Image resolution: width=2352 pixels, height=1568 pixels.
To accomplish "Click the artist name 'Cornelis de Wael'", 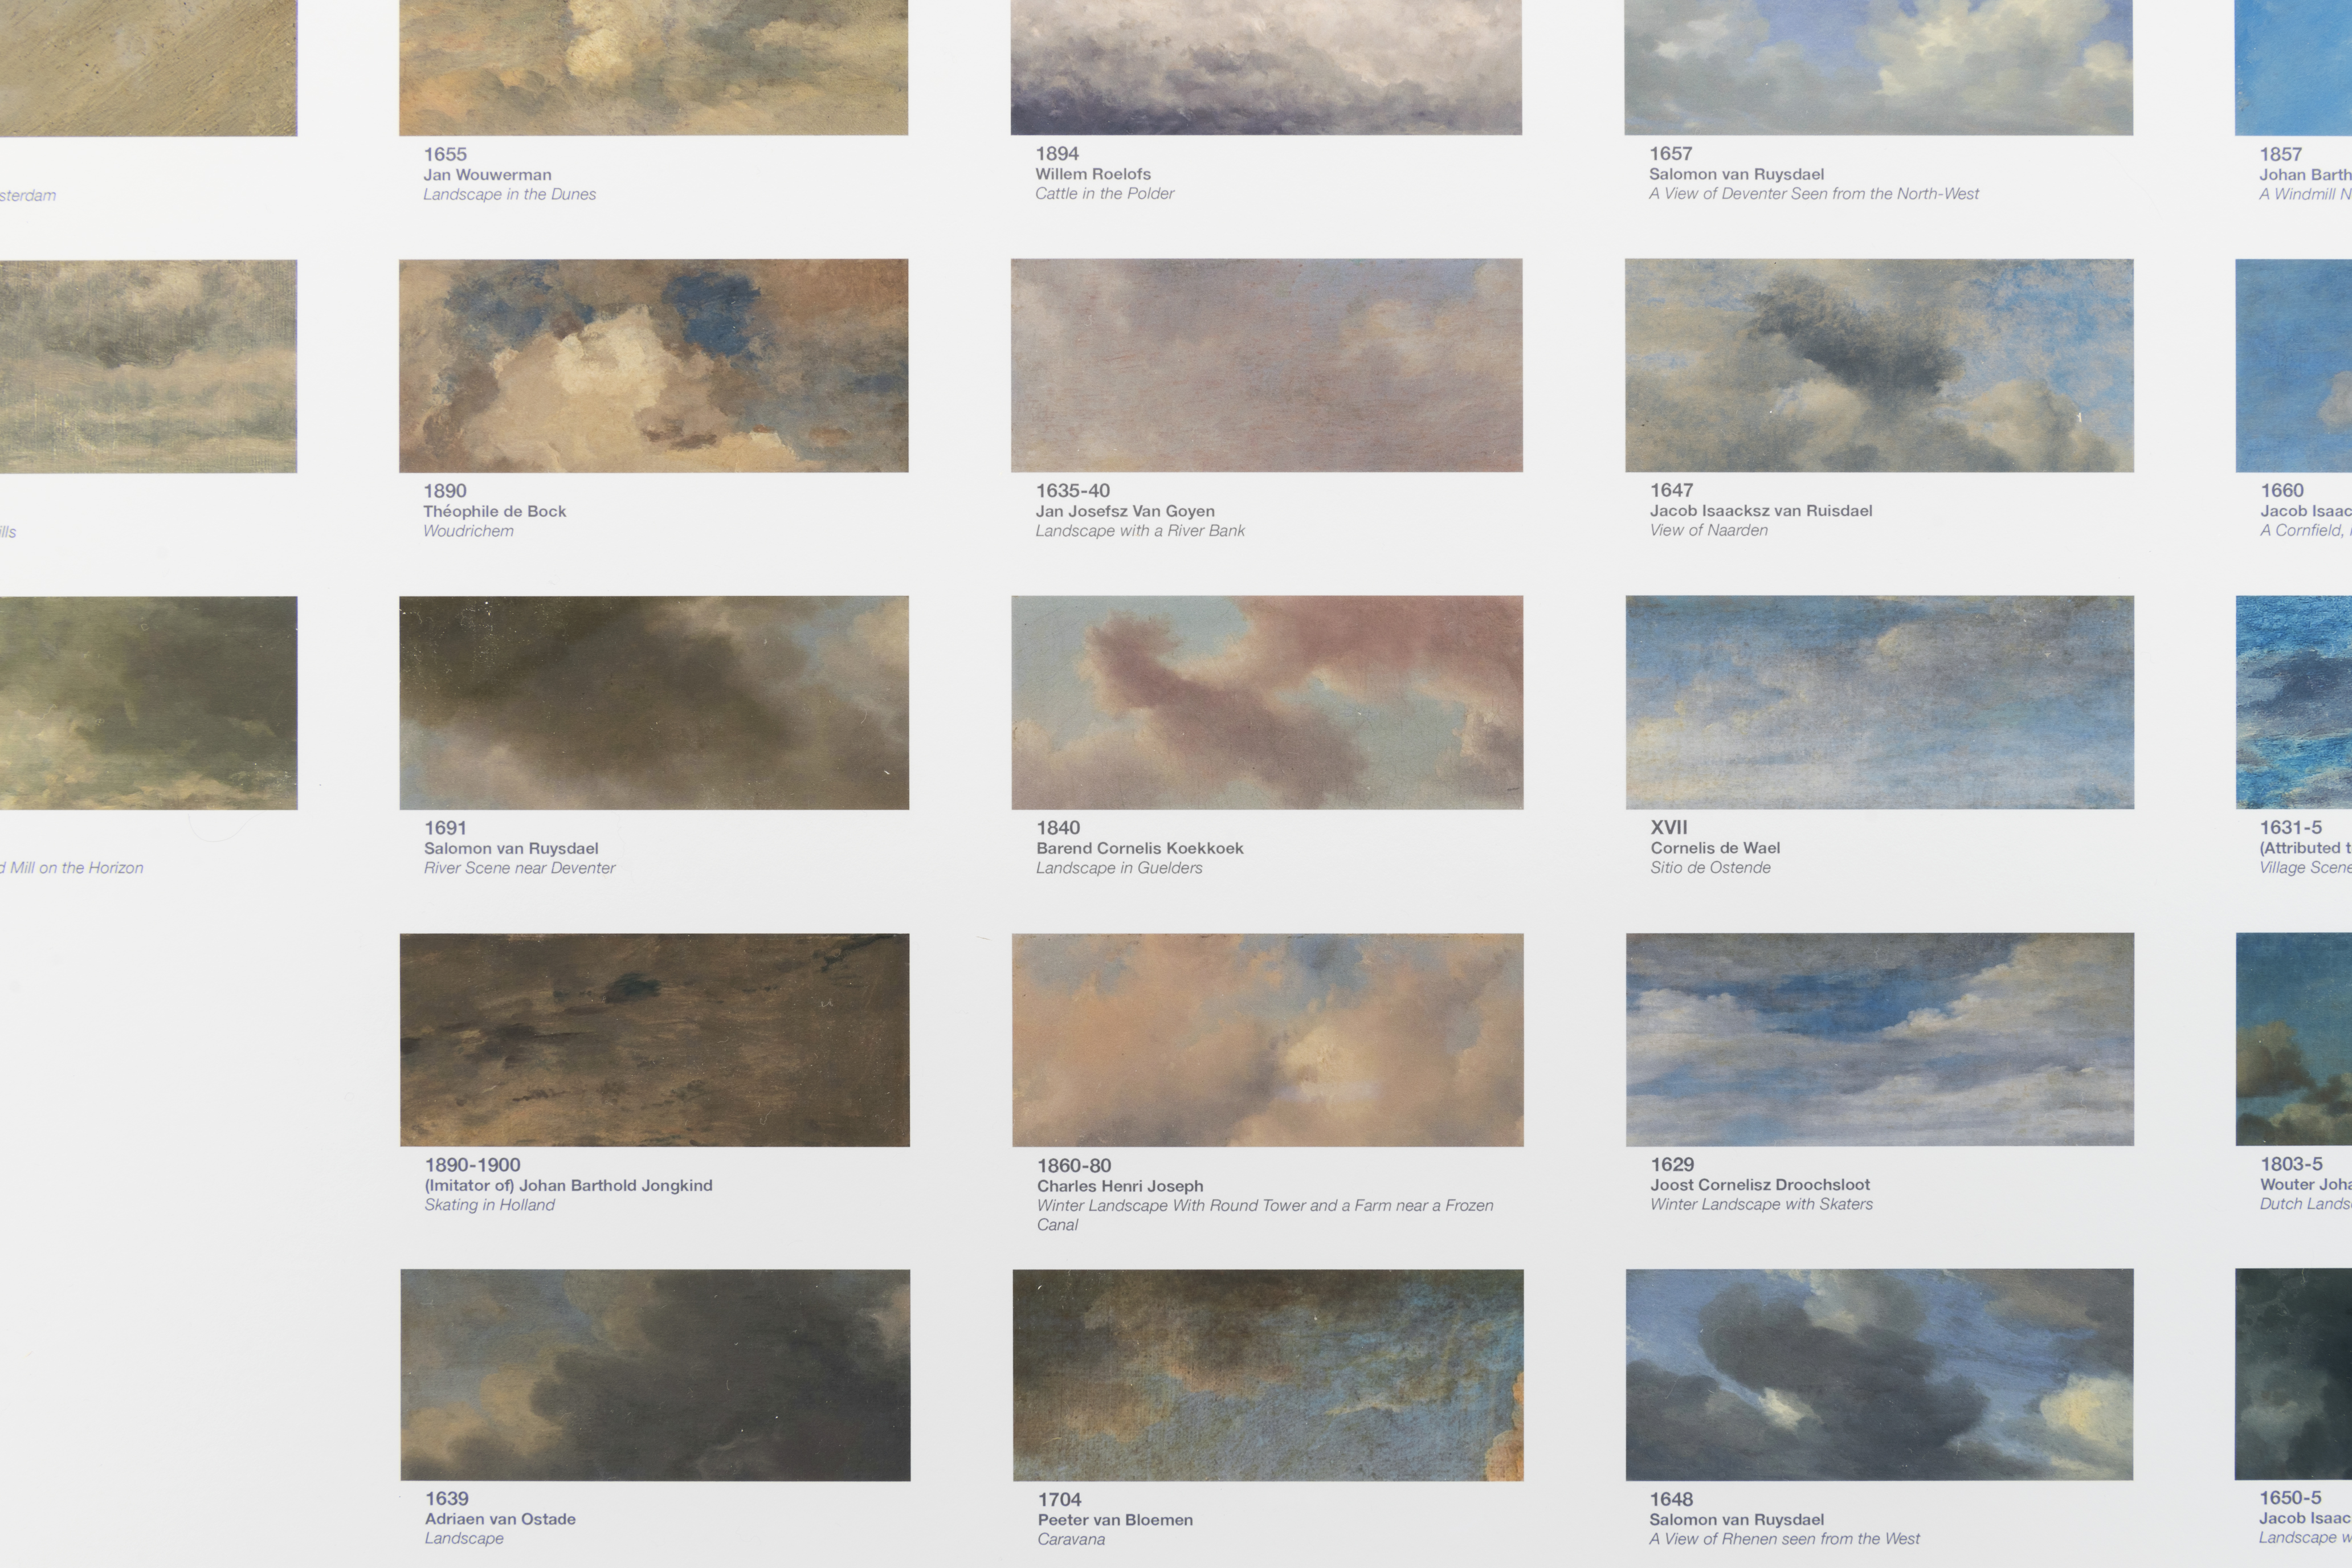I will coord(1715,848).
